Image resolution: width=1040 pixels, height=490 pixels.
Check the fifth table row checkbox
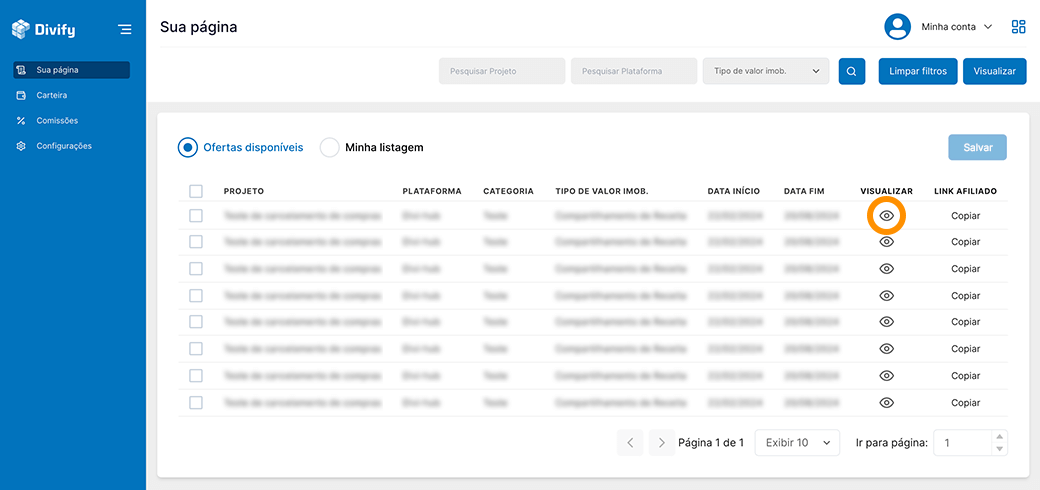(196, 322)
